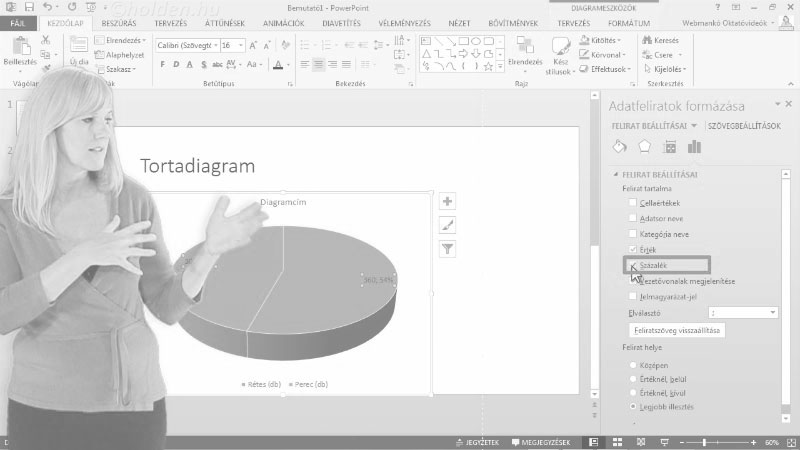The width and height of the screenshot is (800, 450).
Task: Select Size & Properties icon in pane
Action: point(669,147)
